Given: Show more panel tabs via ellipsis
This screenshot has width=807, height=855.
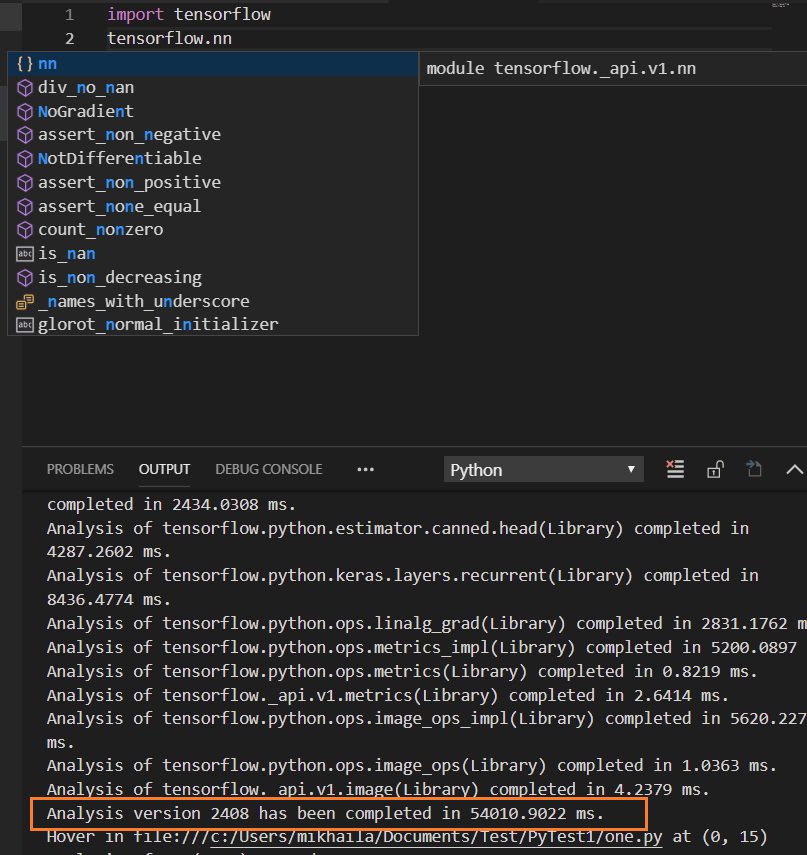Looking at the screenshot, I should coord(365,469).
